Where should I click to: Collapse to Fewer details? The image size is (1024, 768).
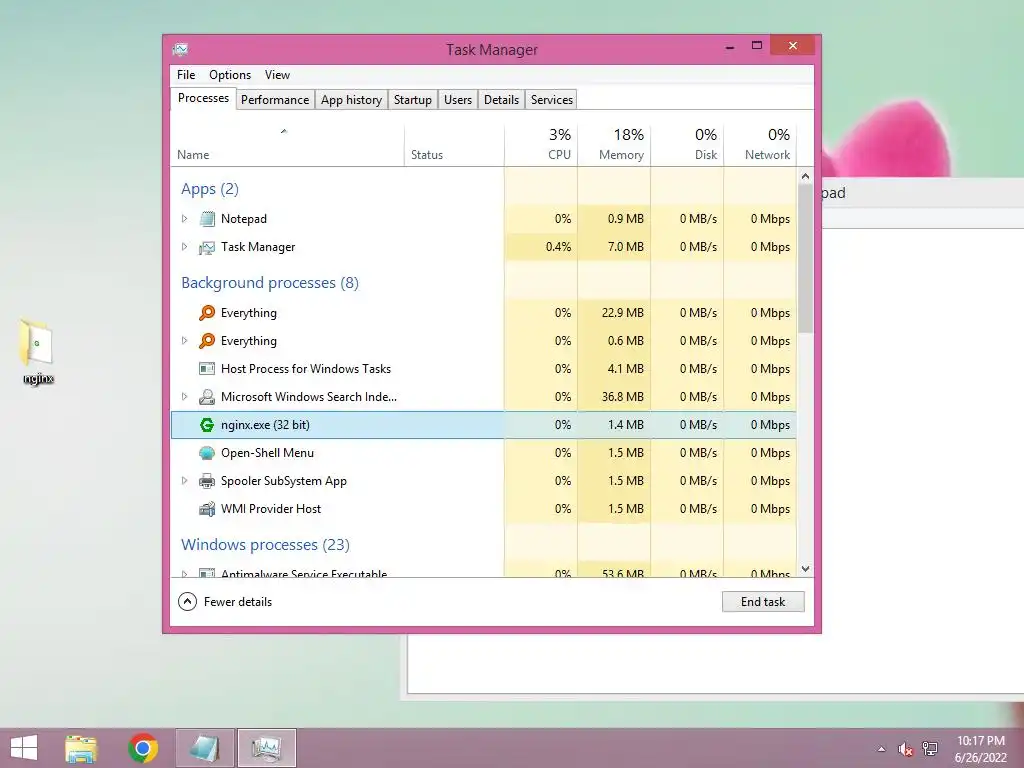(225, 601)
